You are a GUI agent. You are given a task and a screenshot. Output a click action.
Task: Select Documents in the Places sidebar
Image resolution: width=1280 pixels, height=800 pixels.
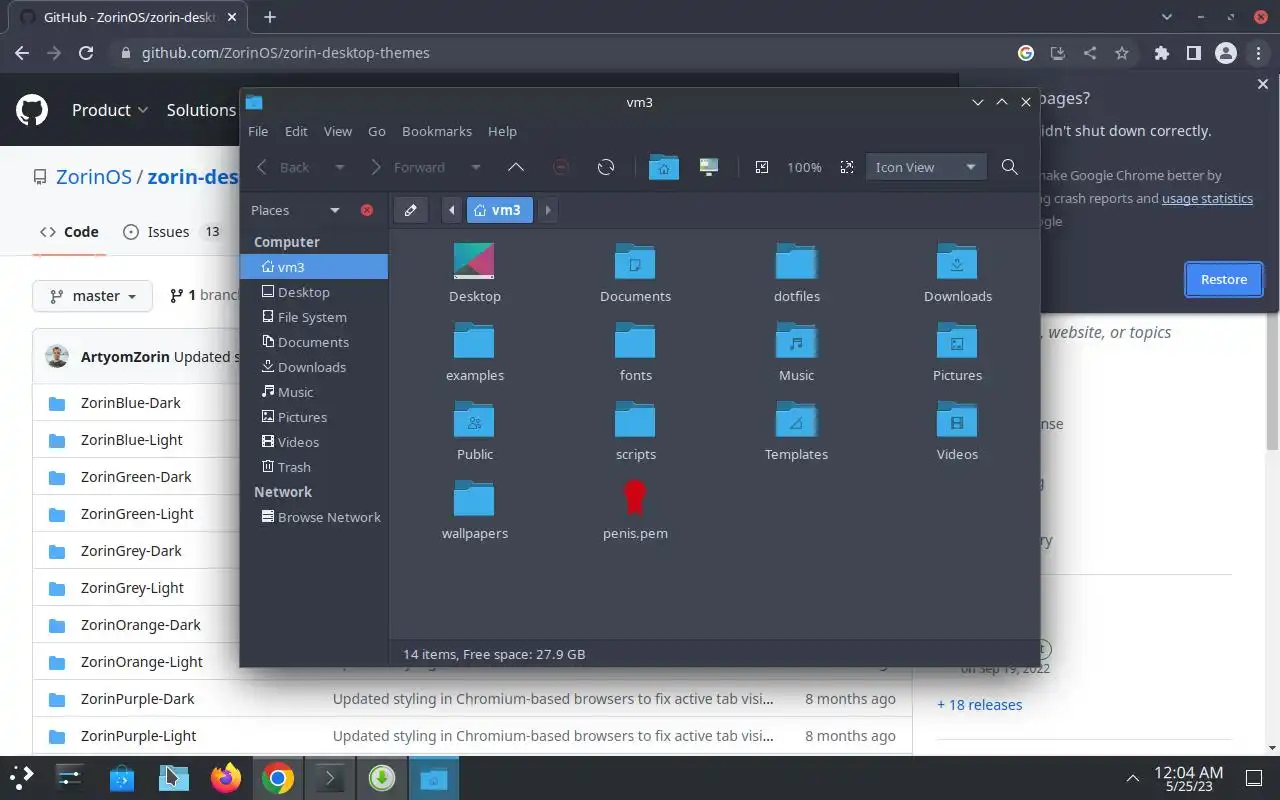(x=314, y=342)
